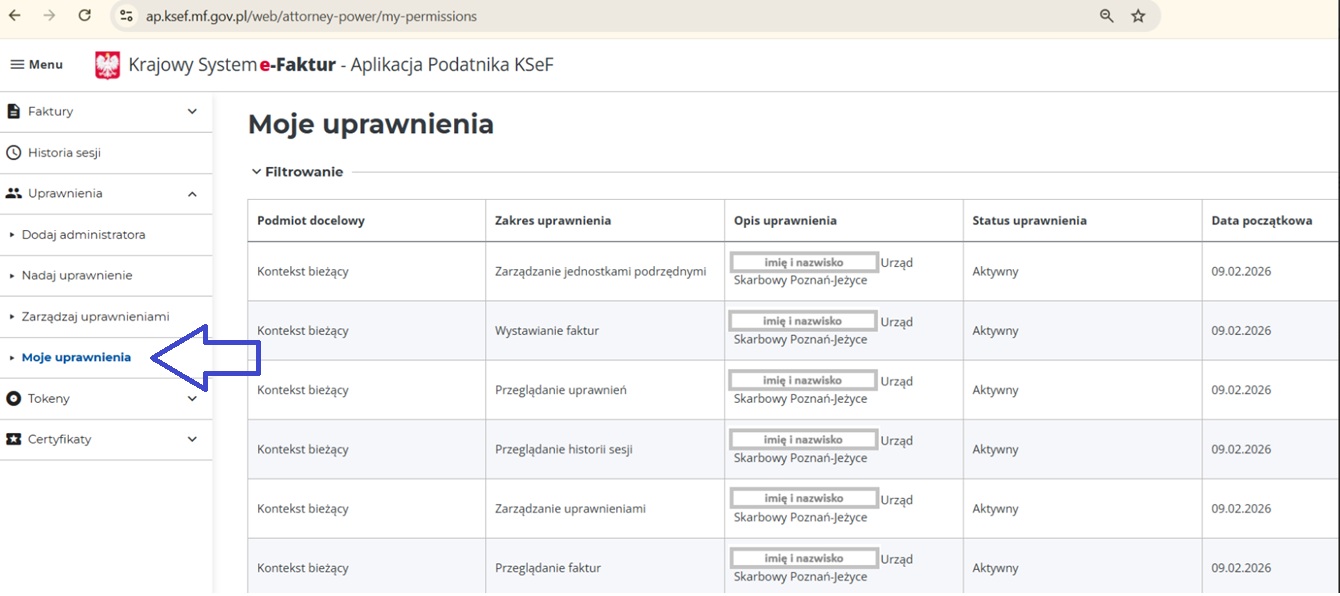Open the hamburger Menu button

36,65
